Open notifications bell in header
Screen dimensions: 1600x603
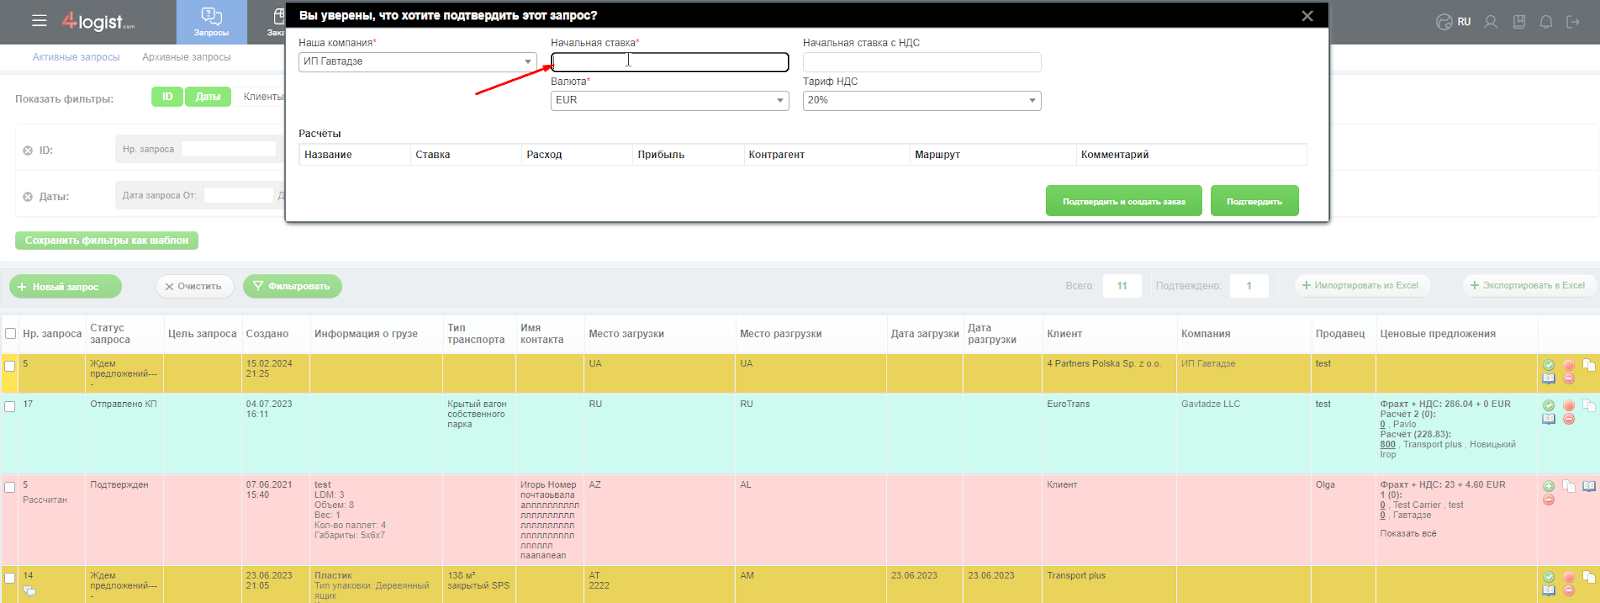[x=1546, y=21]
